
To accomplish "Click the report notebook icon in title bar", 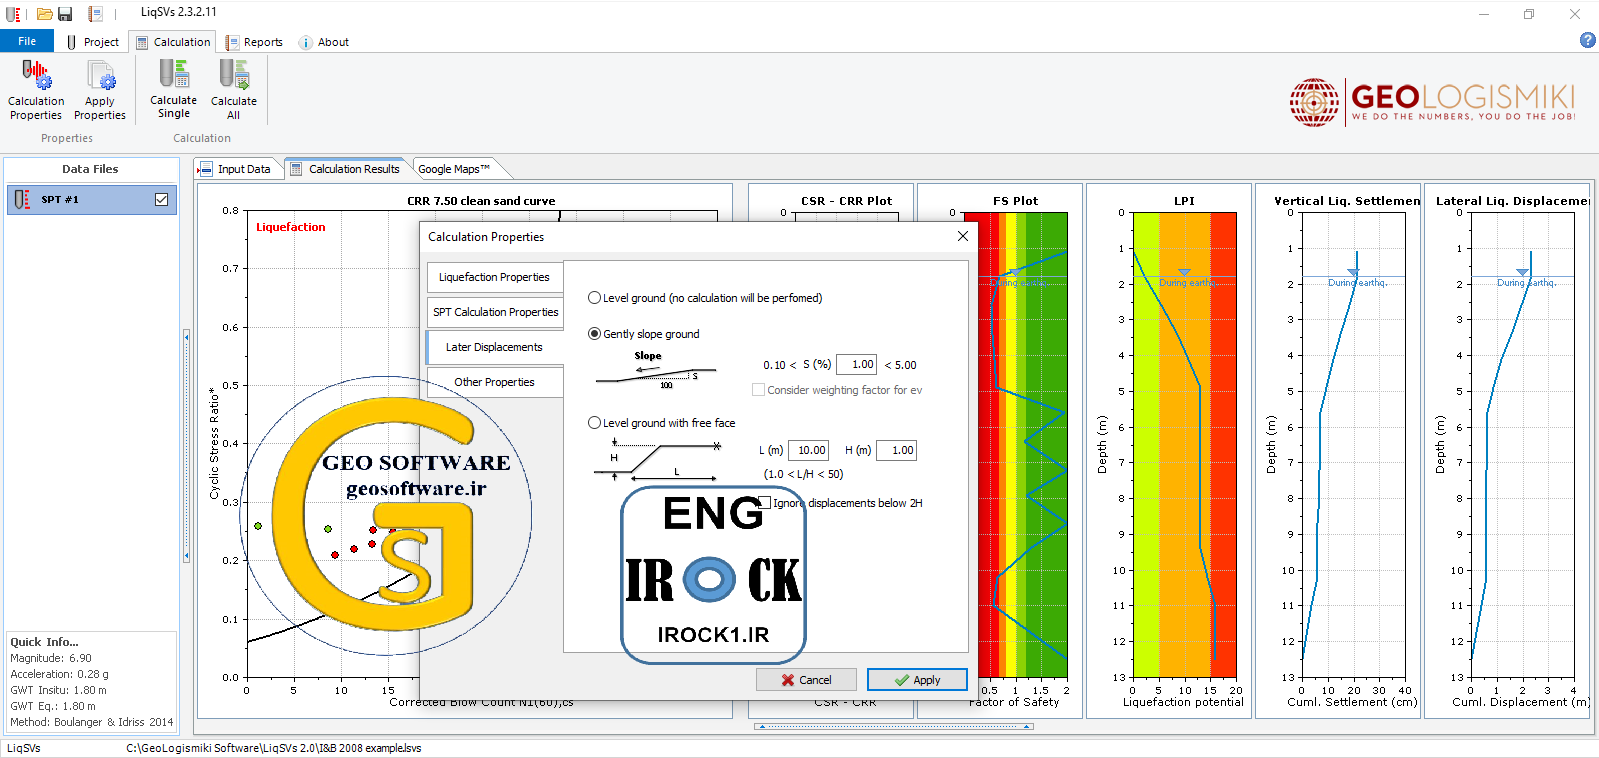I will click(x=96, y=14).
